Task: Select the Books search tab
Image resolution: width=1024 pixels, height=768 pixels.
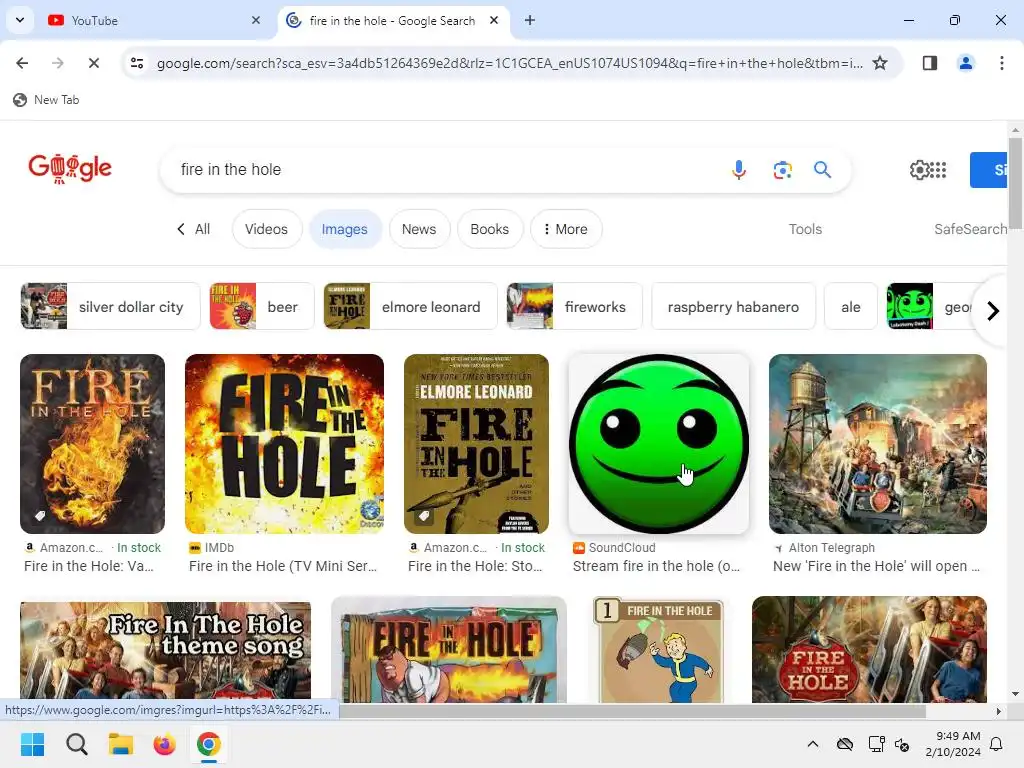Action: coord(489,229)
